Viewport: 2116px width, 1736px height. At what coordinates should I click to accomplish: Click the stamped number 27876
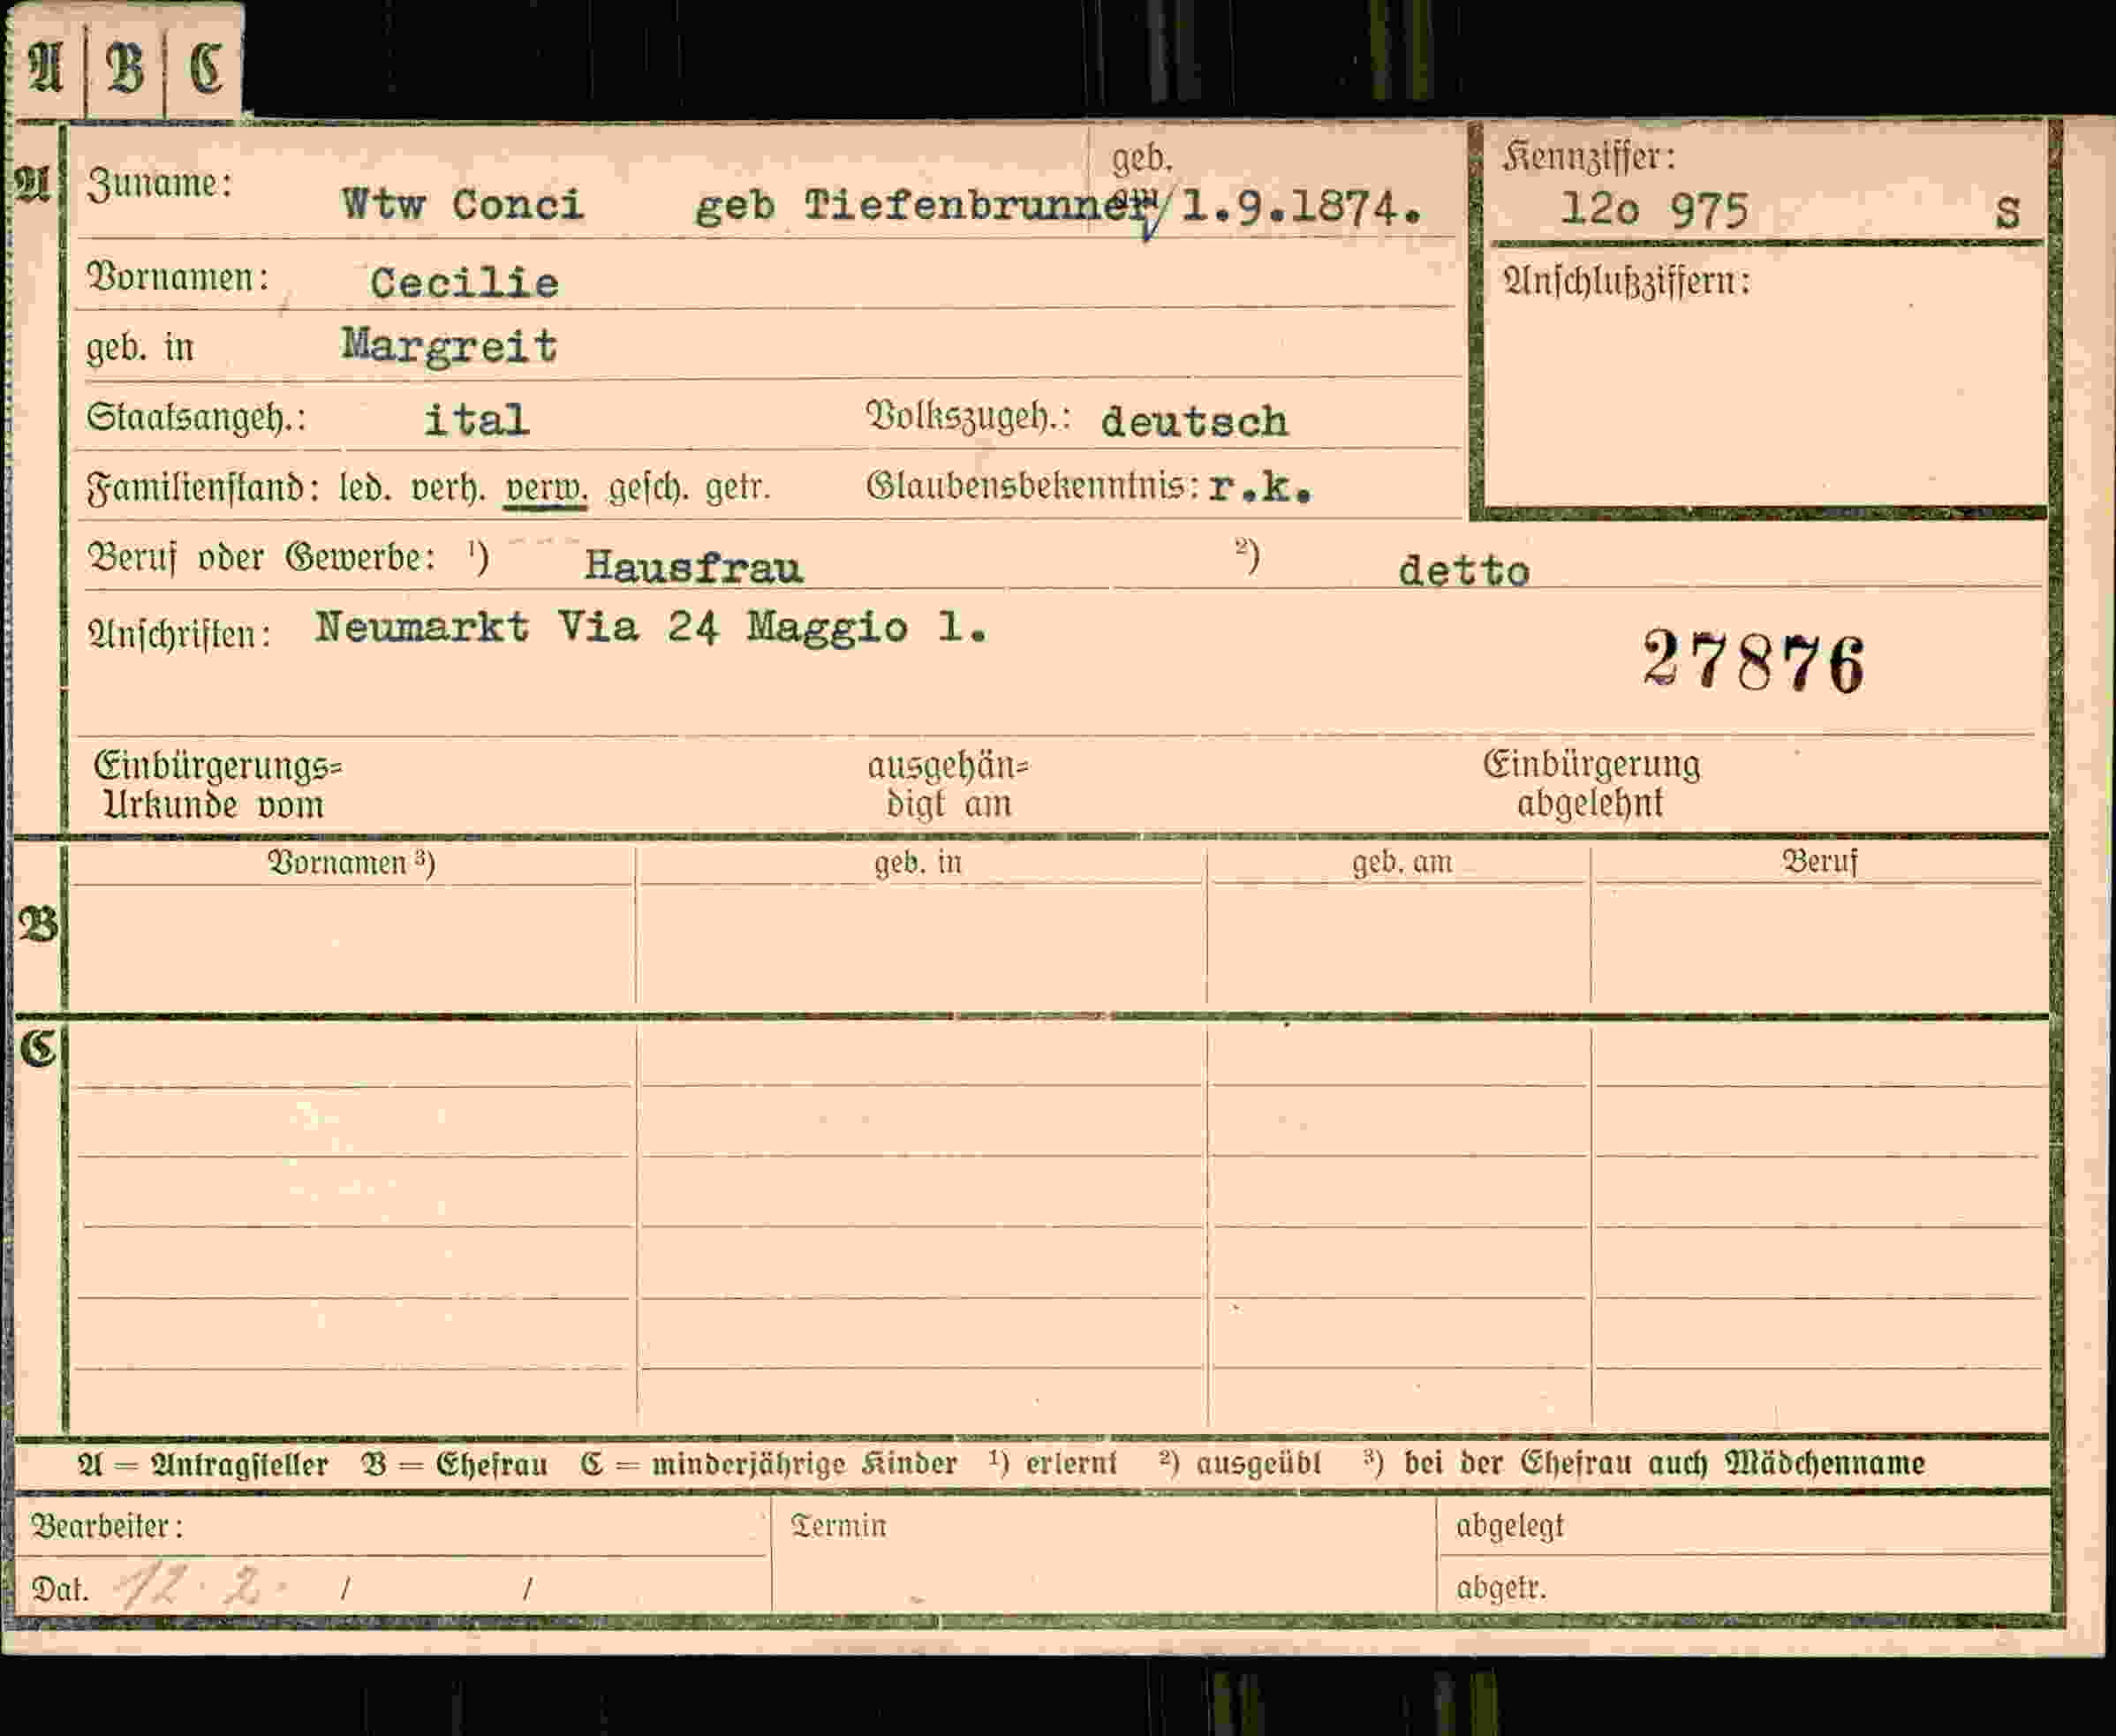(x=1753, y=661)
